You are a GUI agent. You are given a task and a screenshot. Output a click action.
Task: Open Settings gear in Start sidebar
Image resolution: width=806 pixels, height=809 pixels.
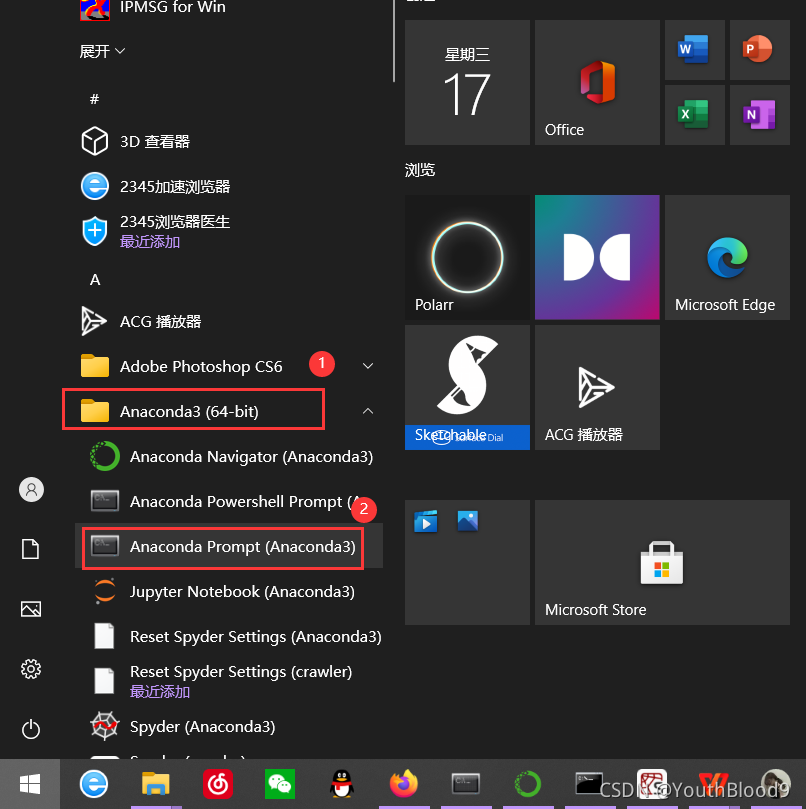pyautogui.click(x=30, y=669)
